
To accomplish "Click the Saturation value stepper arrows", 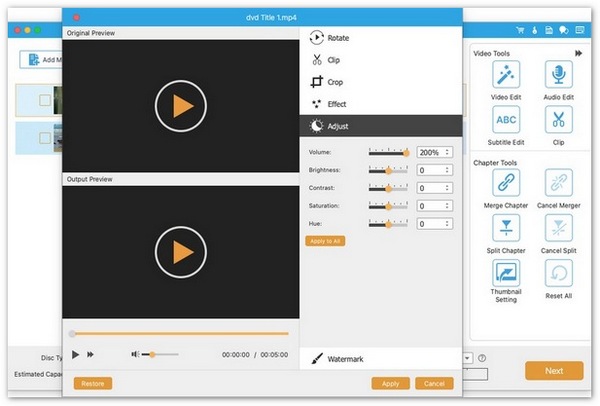I will point(447,206).
